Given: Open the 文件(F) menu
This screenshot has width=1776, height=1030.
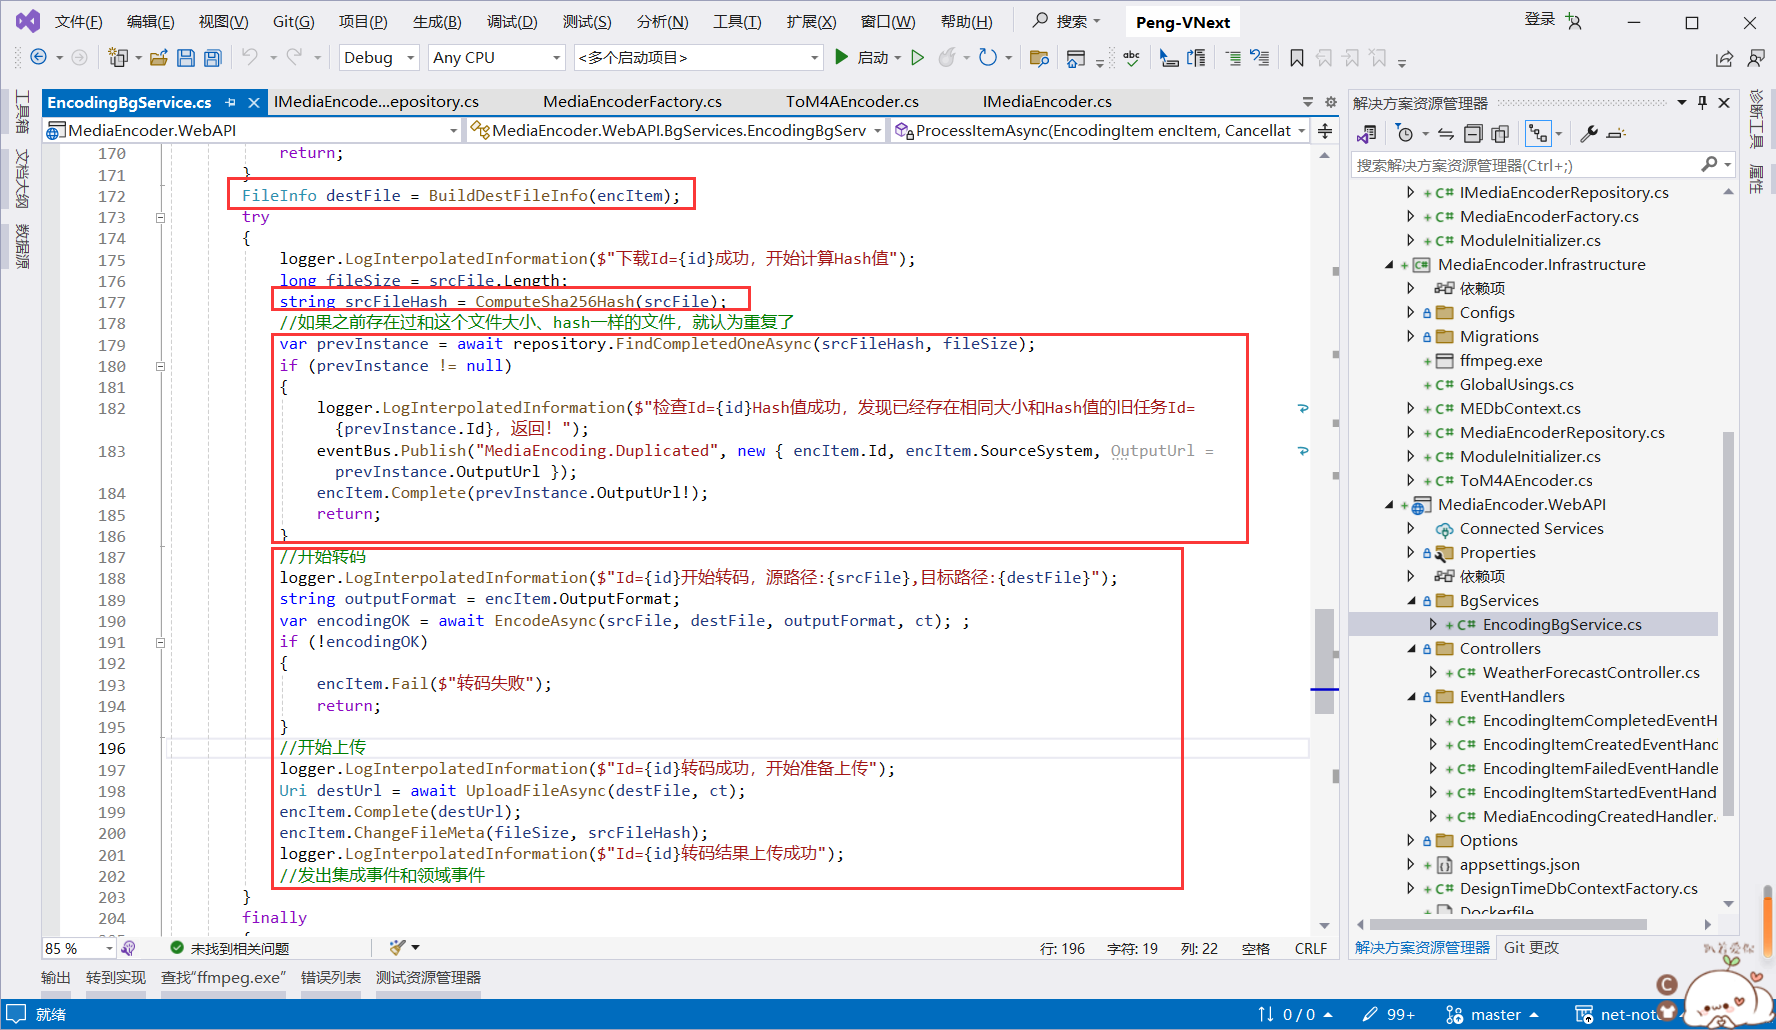Looking at the screenshot, I should coord(78,22).
